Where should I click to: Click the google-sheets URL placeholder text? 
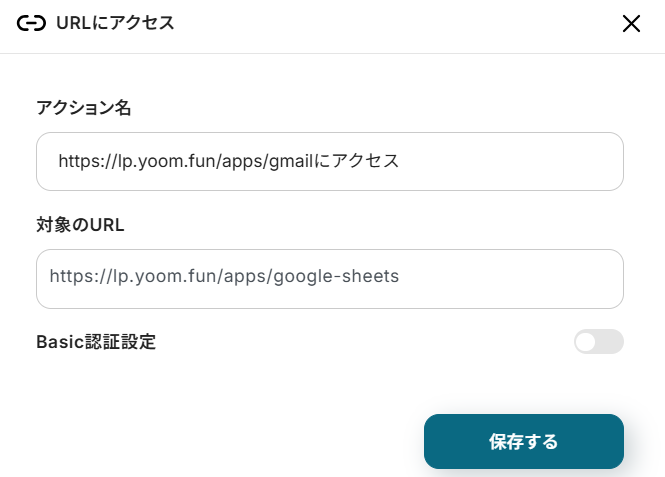224,277
